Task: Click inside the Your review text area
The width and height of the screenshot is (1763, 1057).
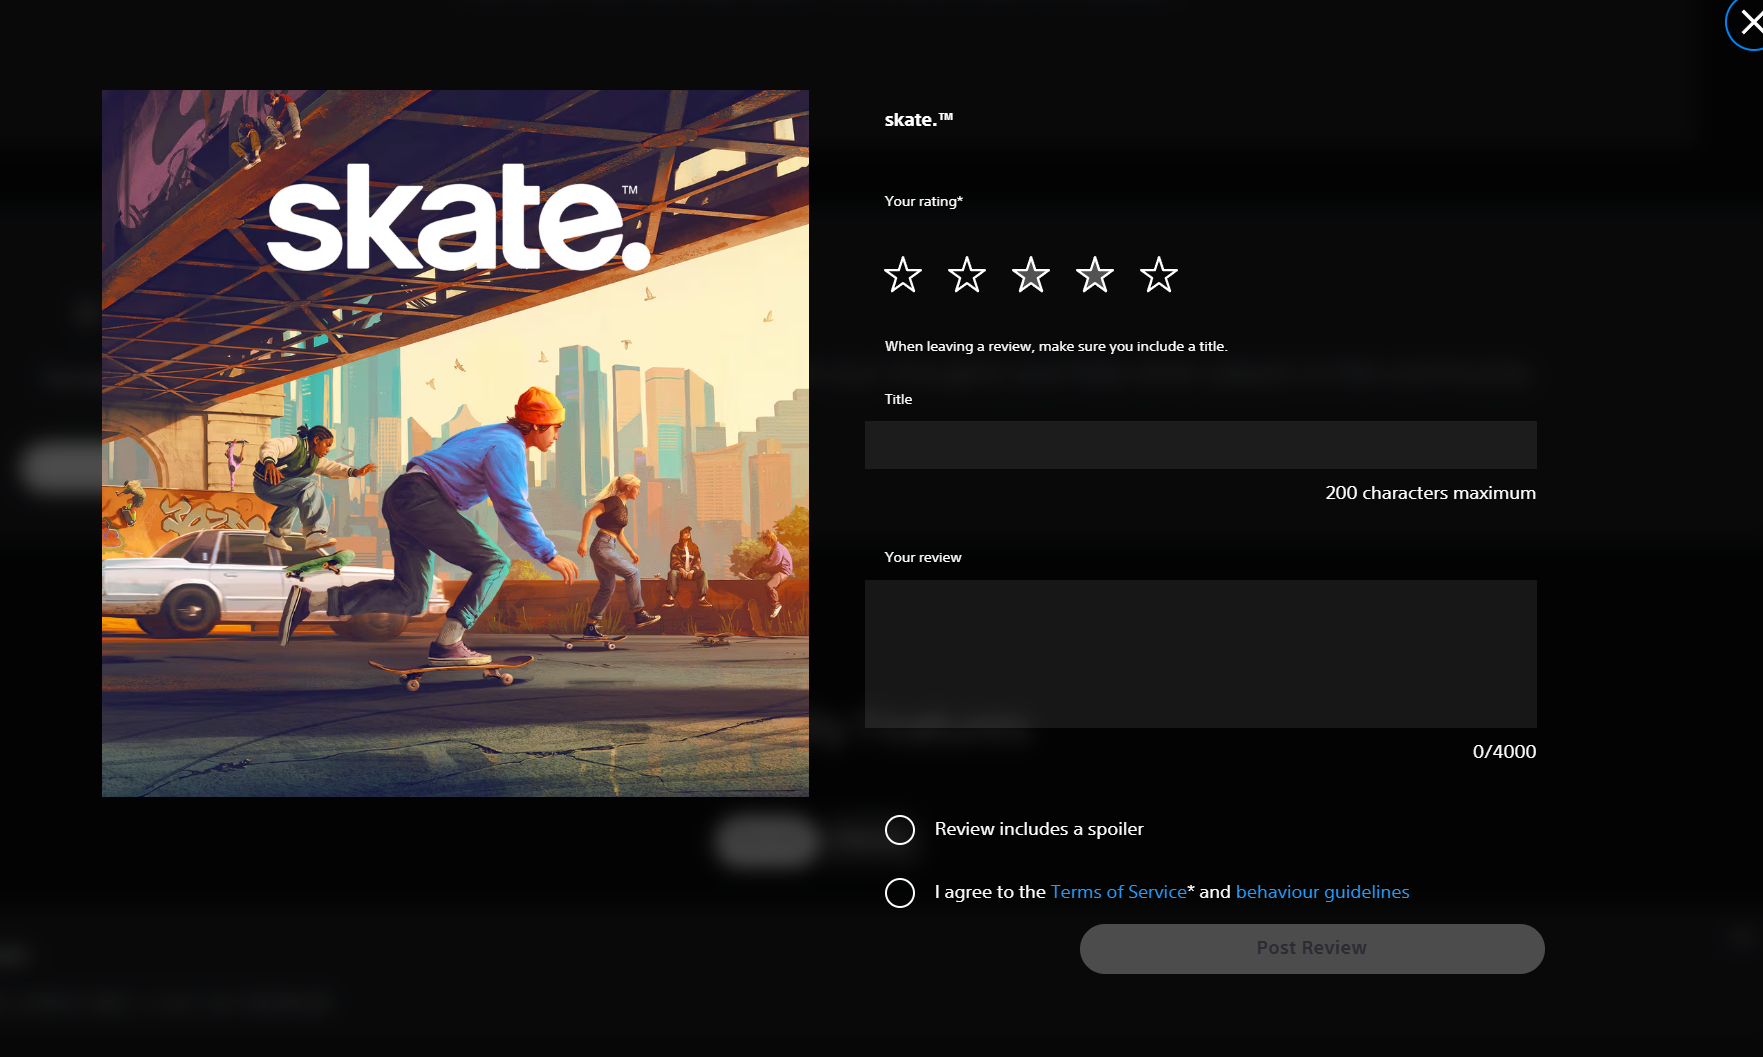Action: pos(1200,653)
